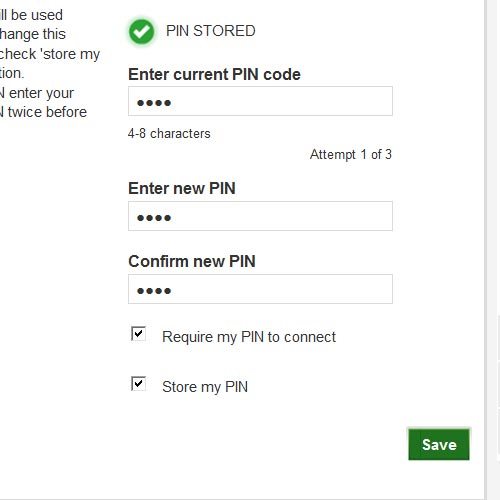500x500 pixels.
Task: Click the 'Attempt 1 of 3' counter text
Action: click(x=351, y=155)
